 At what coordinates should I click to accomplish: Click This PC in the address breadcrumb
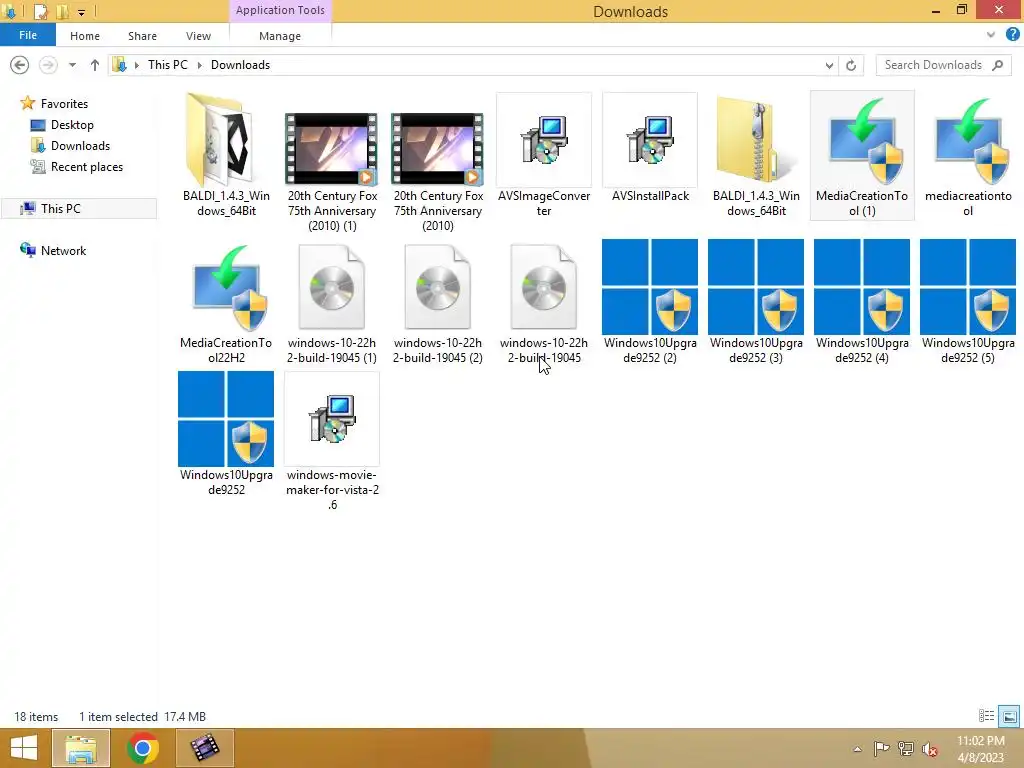(x=168, y=65)
